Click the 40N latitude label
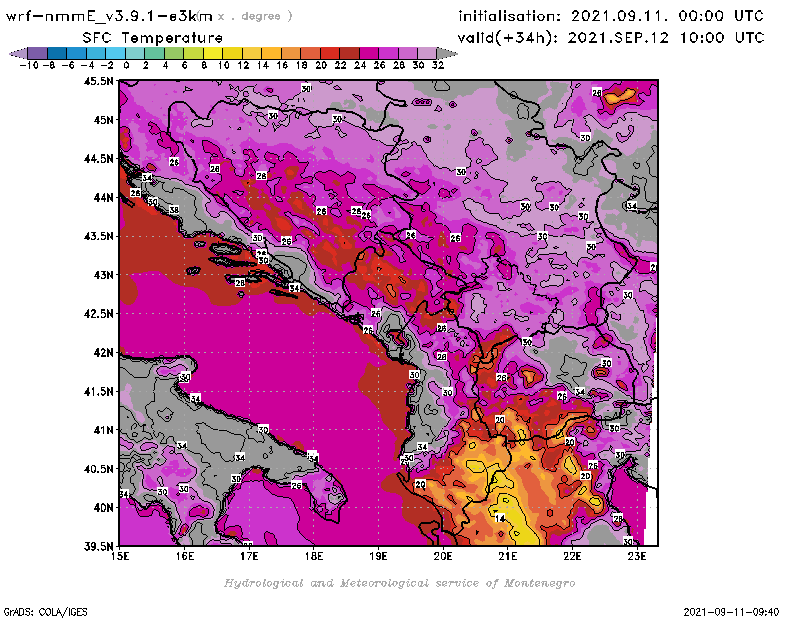 pyautogui.click(x=103, y=508)
